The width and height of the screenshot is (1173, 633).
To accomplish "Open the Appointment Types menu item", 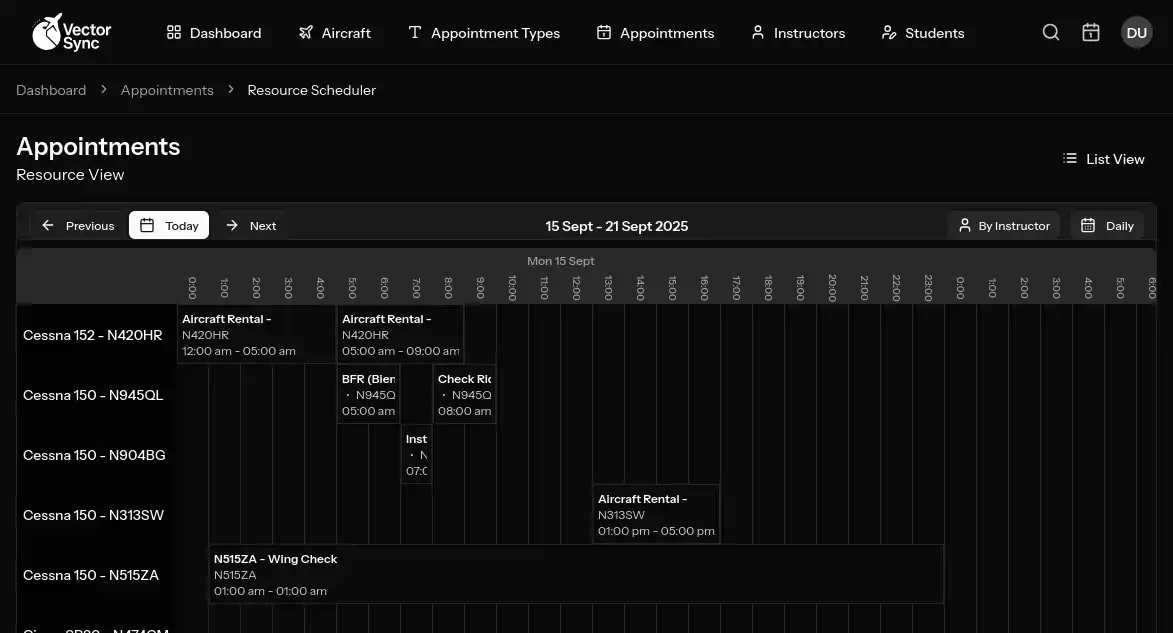I will (484, 33).
